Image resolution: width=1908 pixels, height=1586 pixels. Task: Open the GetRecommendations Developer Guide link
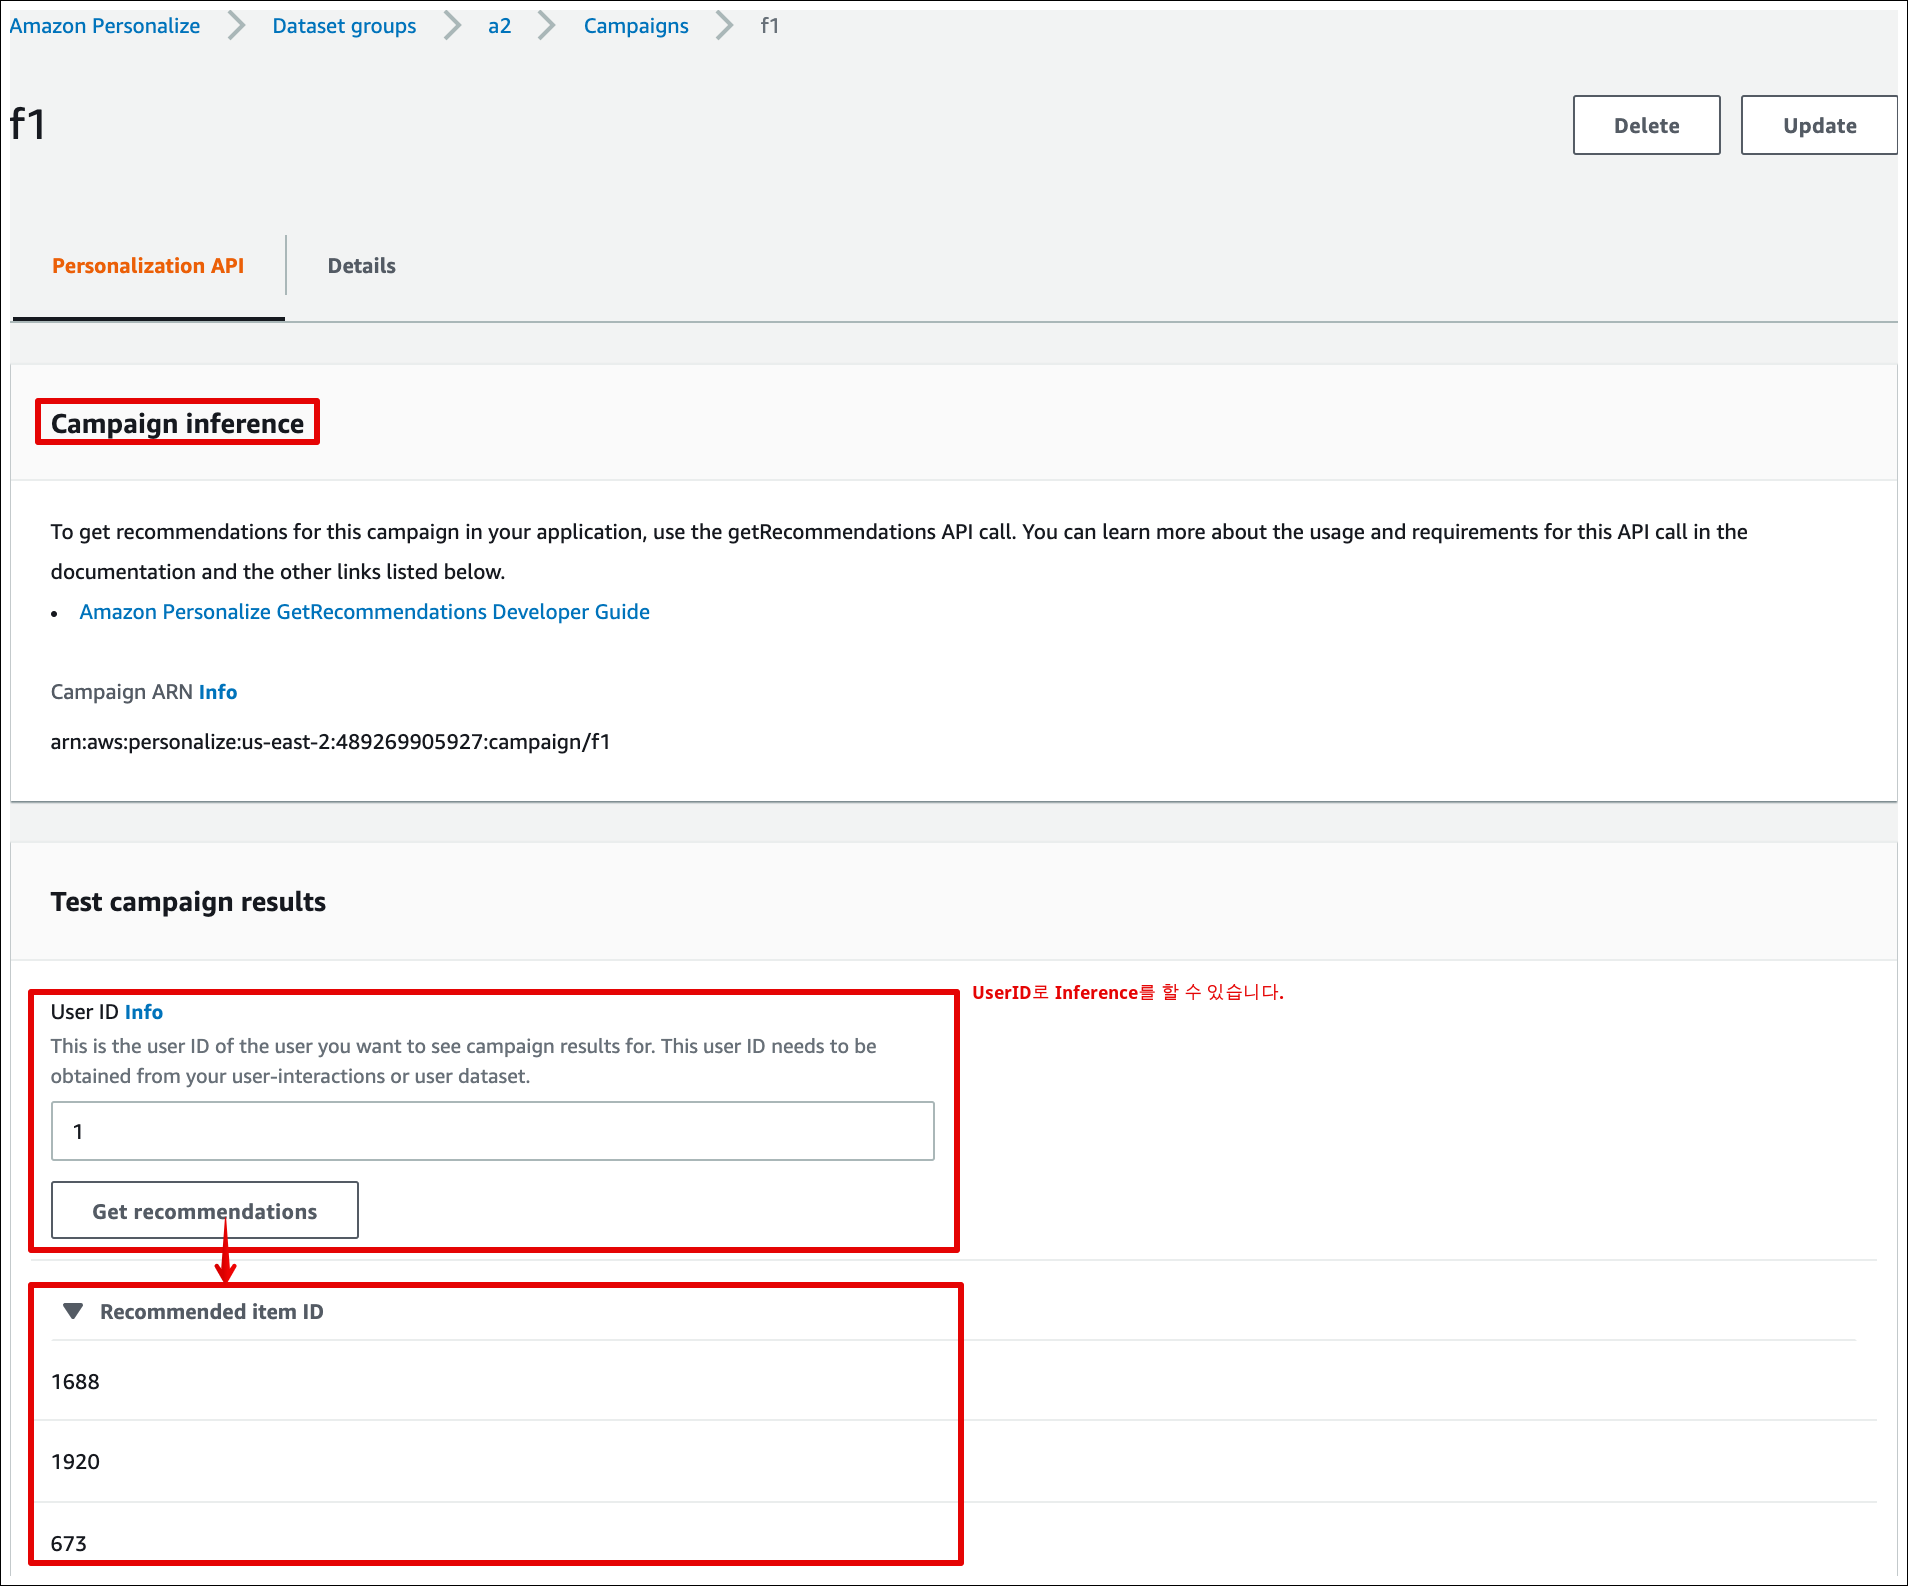364,612
